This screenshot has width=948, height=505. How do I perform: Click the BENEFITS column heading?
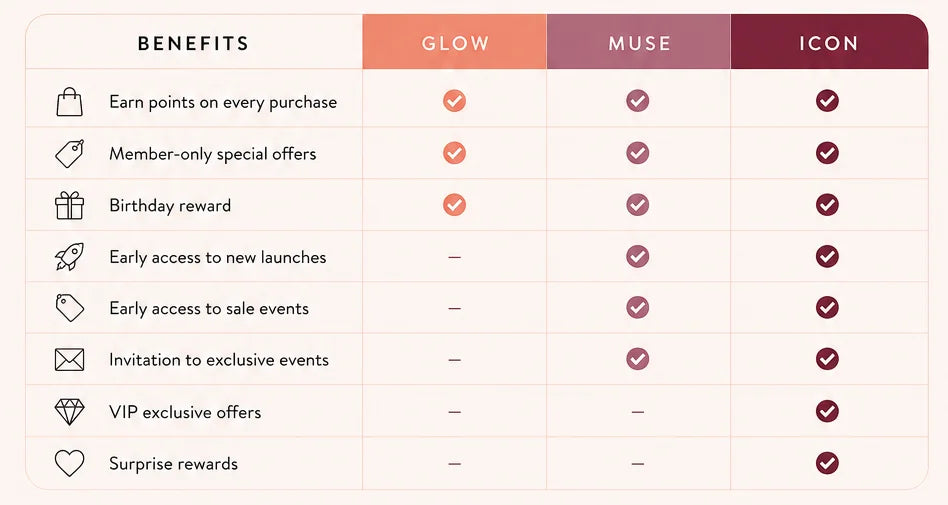point(193,44)
